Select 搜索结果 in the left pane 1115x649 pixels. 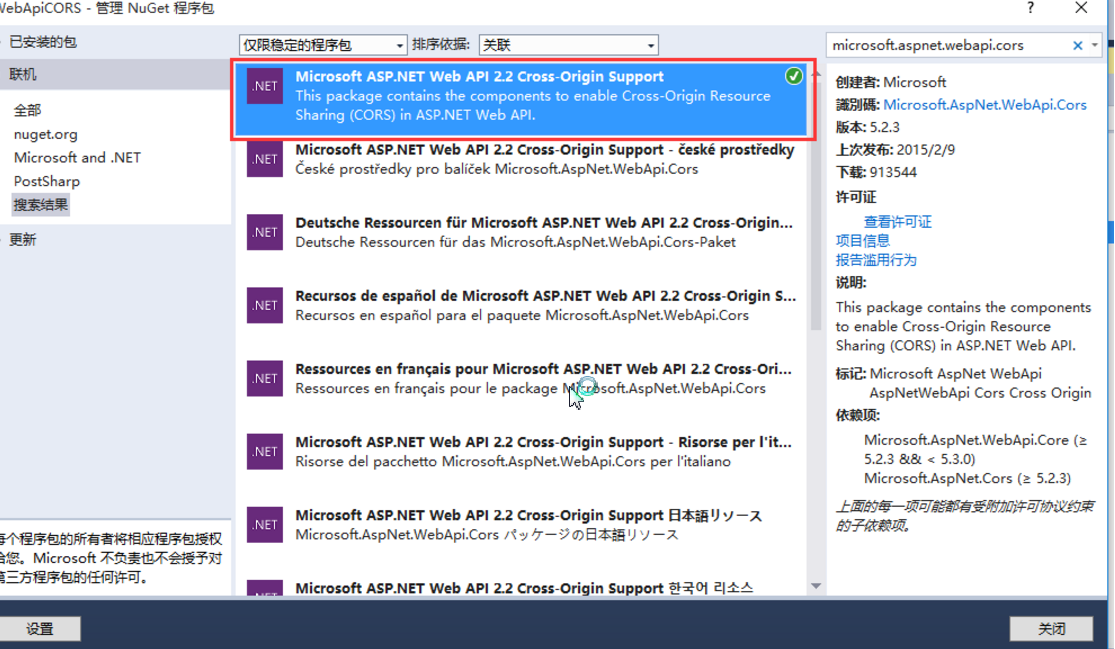point(41,205)
